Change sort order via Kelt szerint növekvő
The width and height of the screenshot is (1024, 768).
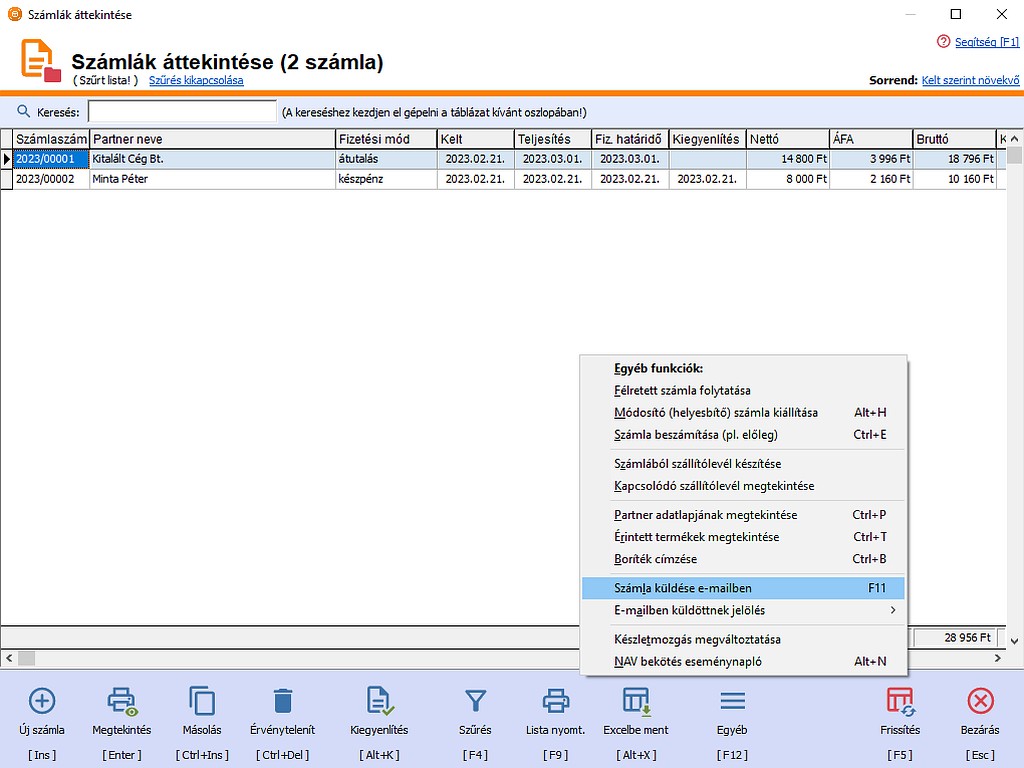tap(970, 80)
